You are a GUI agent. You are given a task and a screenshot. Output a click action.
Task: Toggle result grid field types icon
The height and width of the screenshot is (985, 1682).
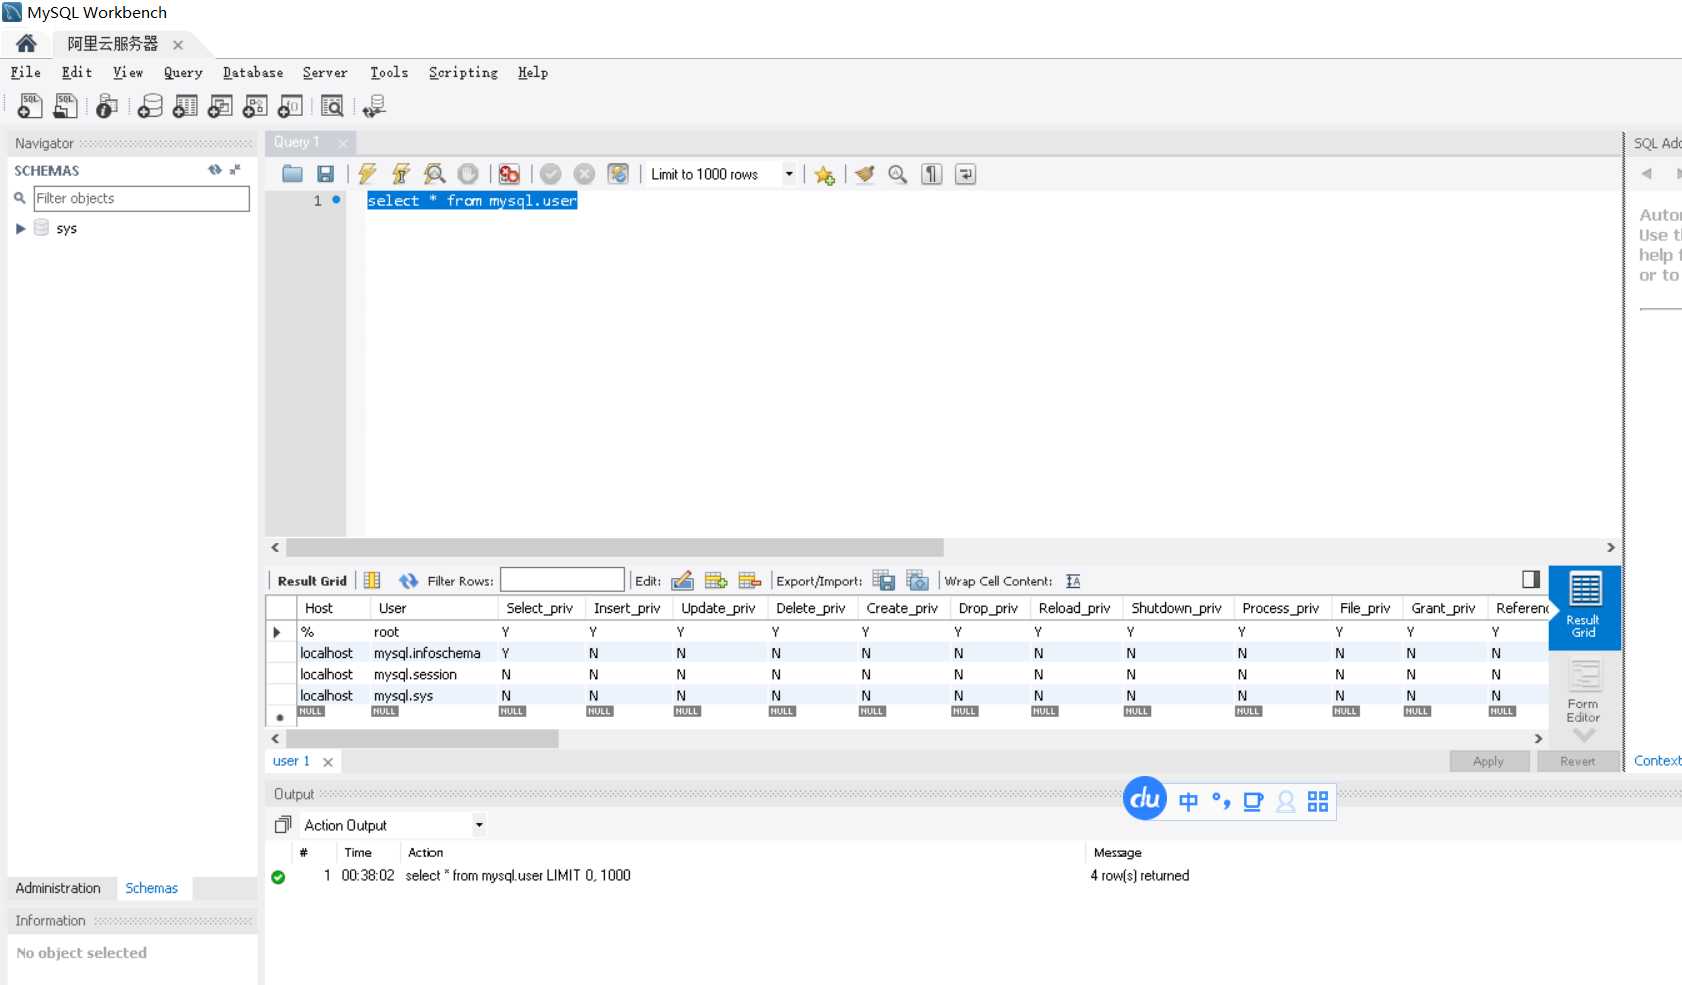(x=372, y=580)
